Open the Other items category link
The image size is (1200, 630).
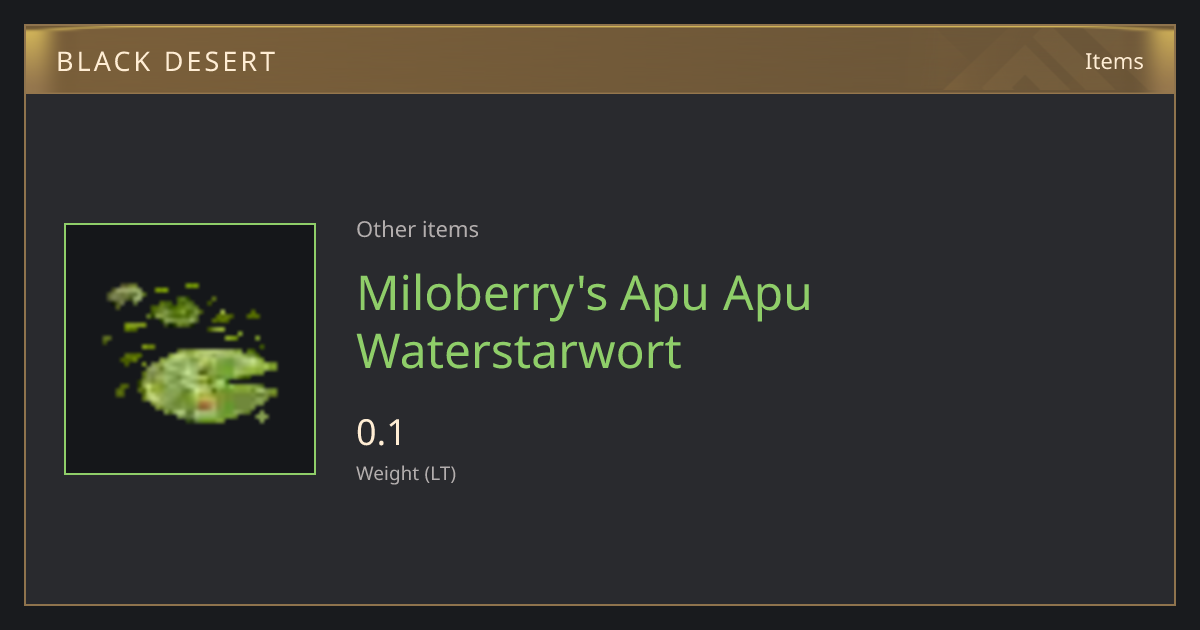(417, 229)
